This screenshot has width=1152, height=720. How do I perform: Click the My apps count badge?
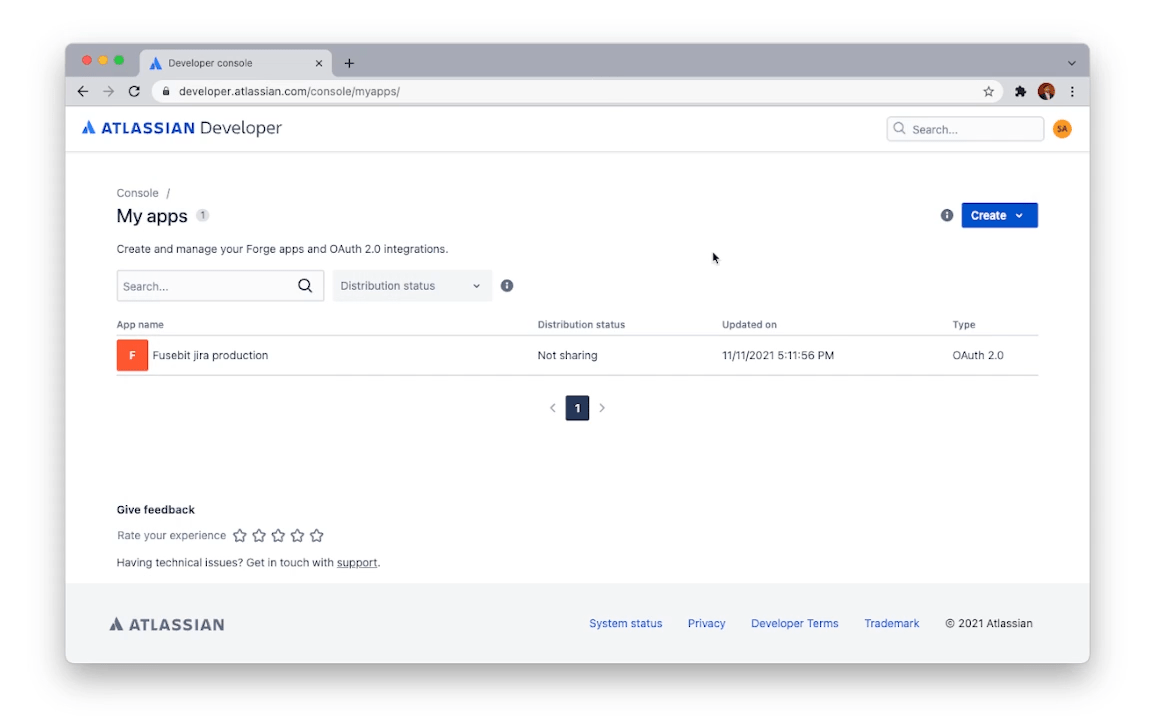(x=202, y=215)
